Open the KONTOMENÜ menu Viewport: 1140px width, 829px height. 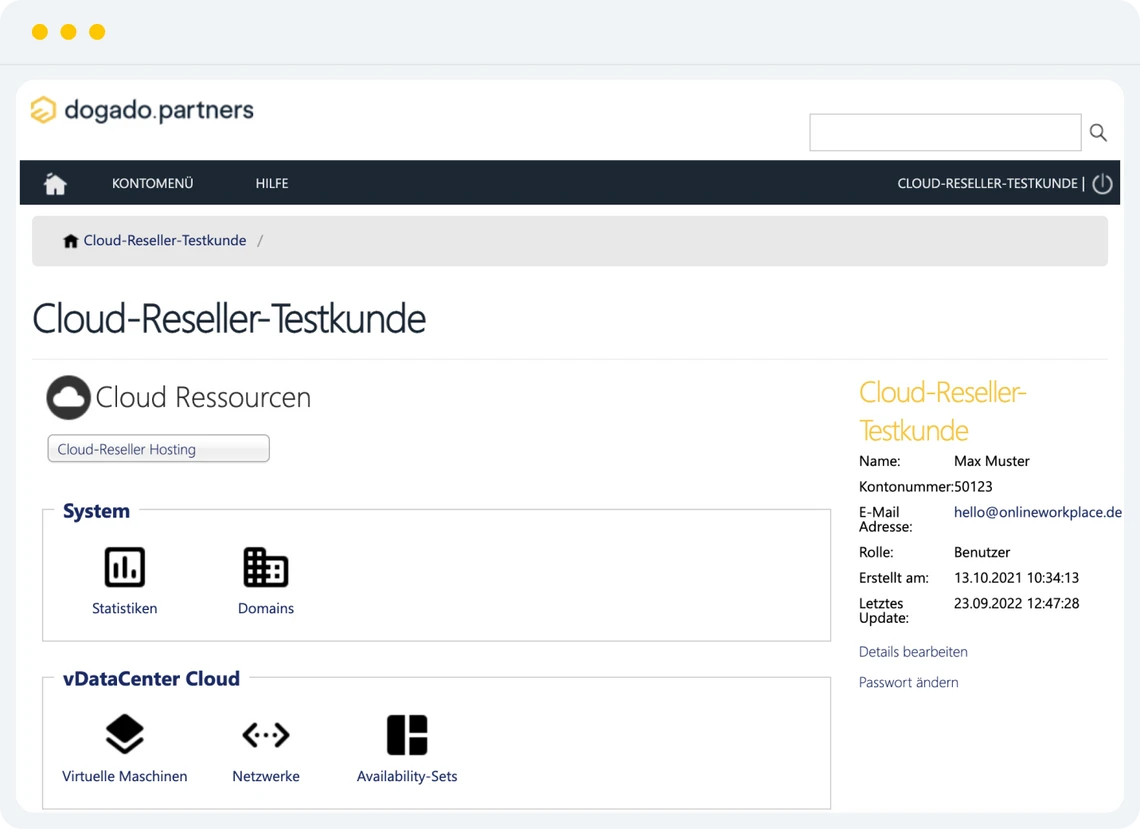pos(153,184)
